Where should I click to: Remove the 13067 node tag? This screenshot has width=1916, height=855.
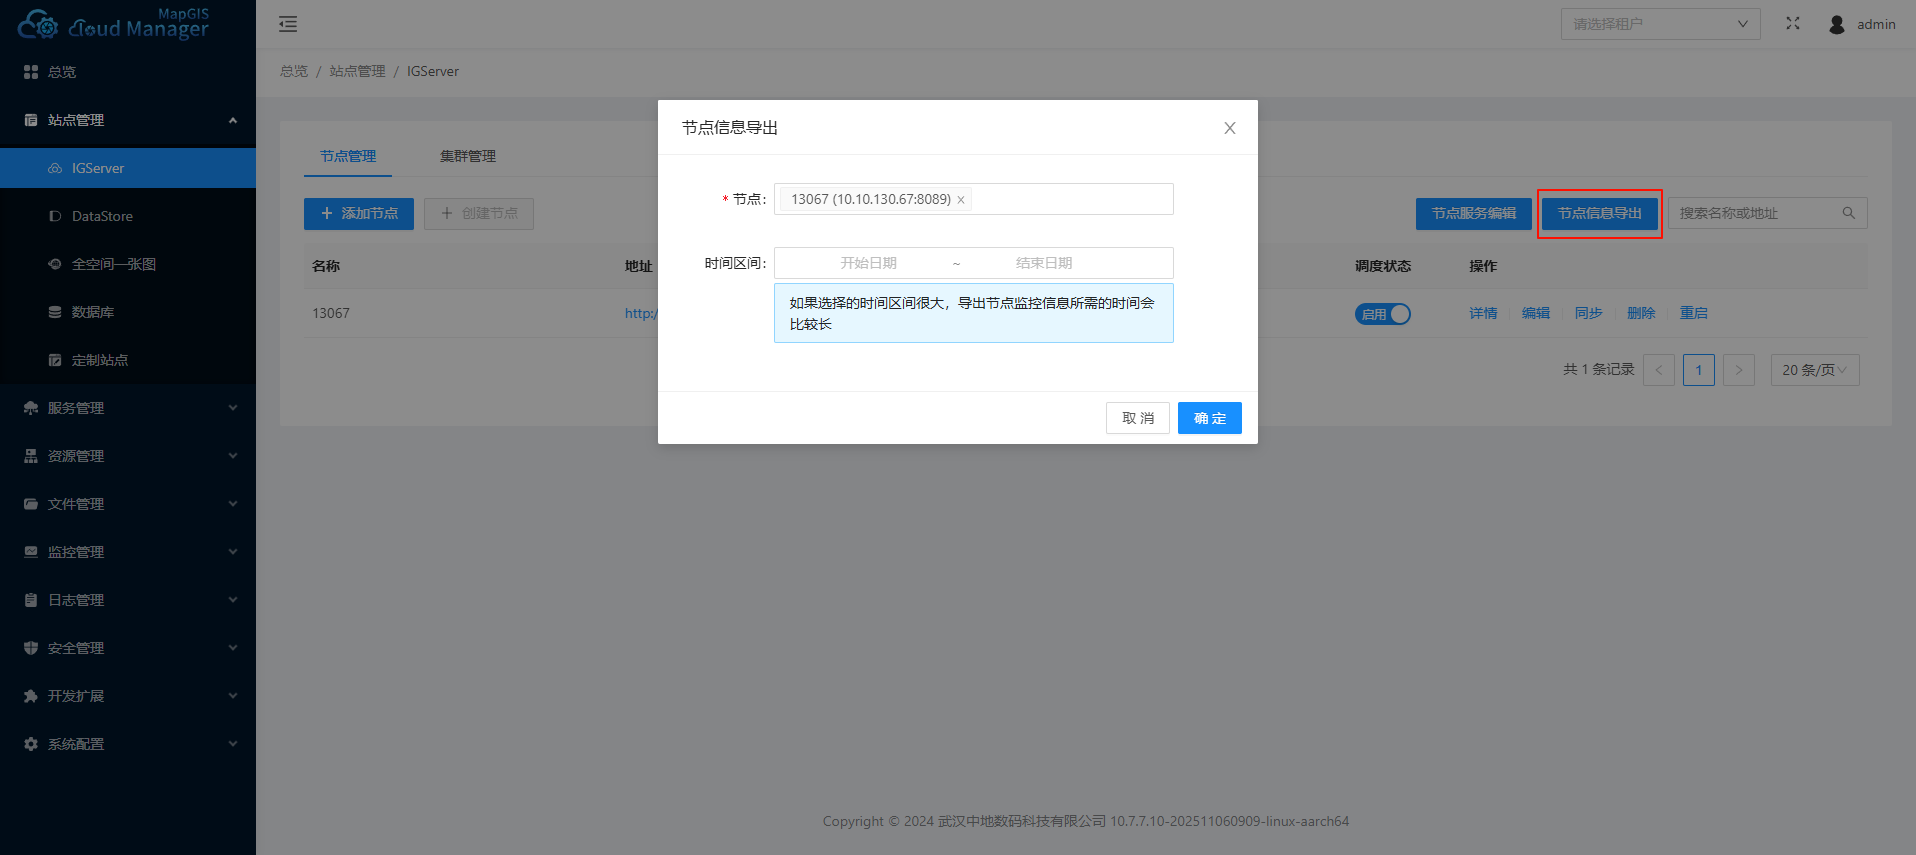(961, 200)
